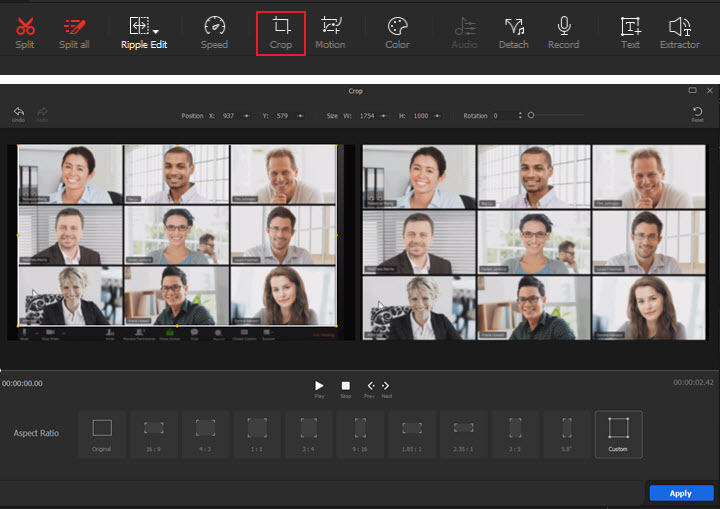Click the Split all tool
The width and height of the screenshot is (720, 509).
[x=74, y=31]
